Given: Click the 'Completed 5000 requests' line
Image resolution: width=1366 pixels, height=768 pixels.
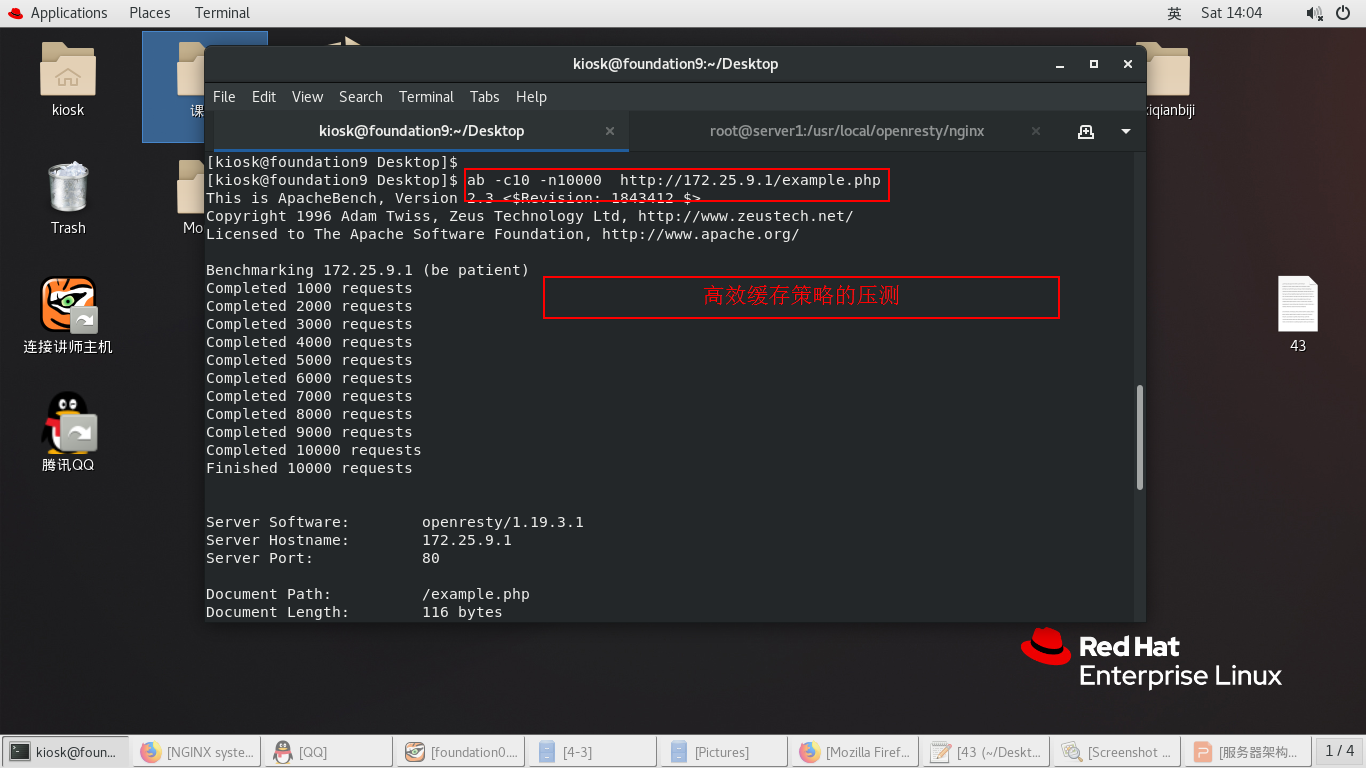Looking at the screenshot, I should tap(309, 360).
